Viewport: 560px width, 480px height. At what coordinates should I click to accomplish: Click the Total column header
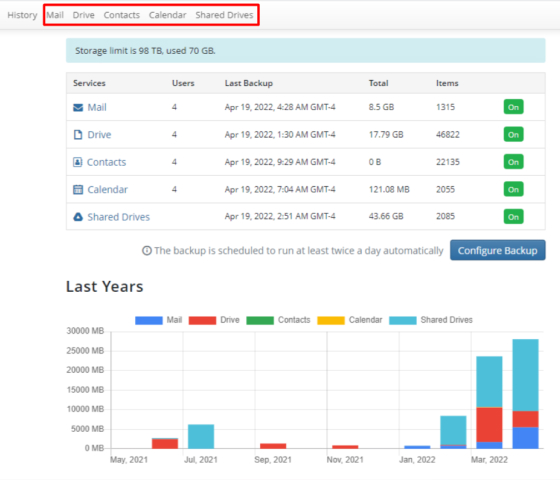coord(379,83)
